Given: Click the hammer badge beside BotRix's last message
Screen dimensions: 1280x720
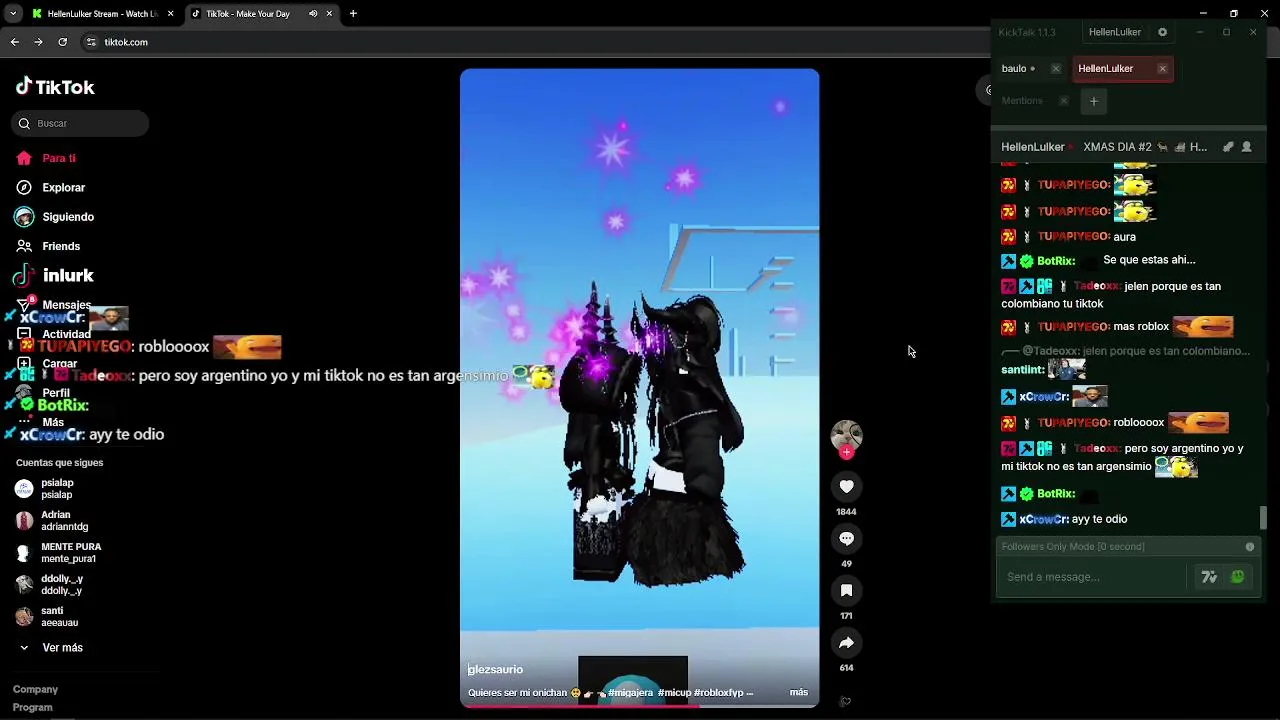Looking at the screenshot, I should pos(1008,494).
